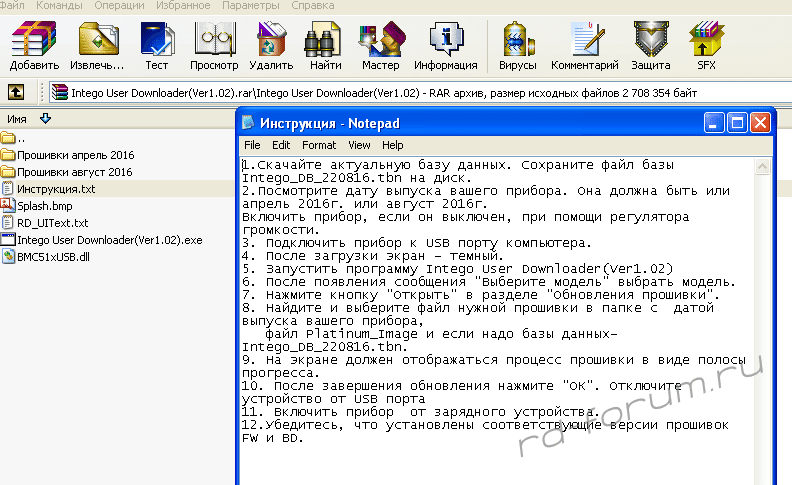Maximize the Инструкция Notepad window

[737, 123]
